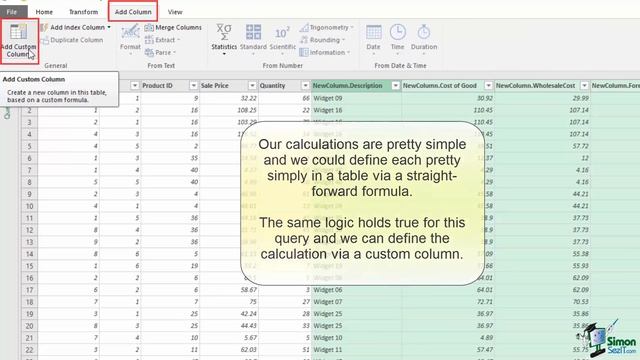Viewport: 640px width, 360px height.
Task: Select row number 17
Action: [29, 290]
